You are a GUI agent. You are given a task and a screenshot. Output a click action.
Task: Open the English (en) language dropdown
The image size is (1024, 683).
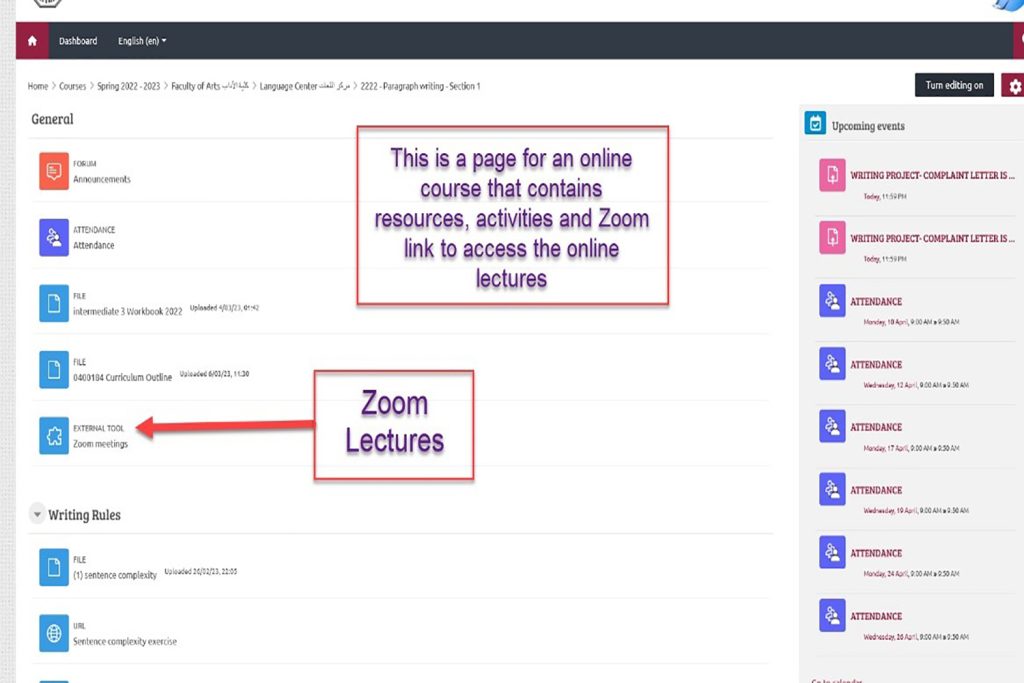point(142,40)
